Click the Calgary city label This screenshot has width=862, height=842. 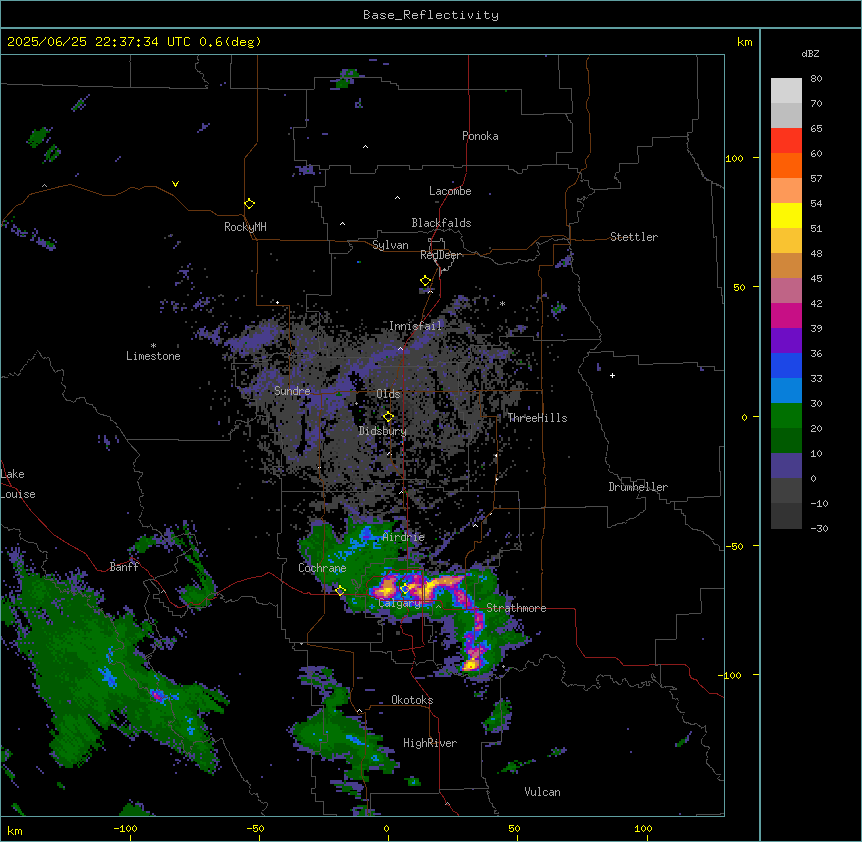click(x=399, y=603)
